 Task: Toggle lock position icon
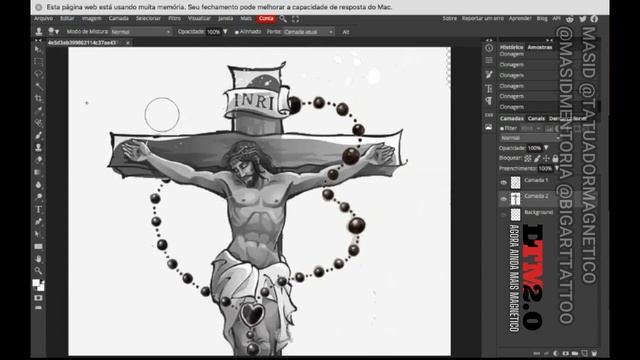(546, 158)
